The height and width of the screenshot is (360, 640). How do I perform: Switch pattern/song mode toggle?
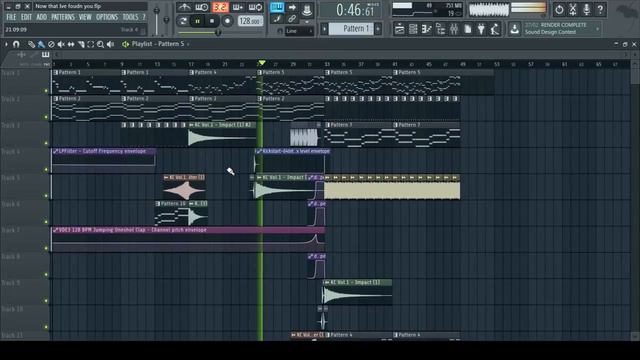tap(183, 21)
